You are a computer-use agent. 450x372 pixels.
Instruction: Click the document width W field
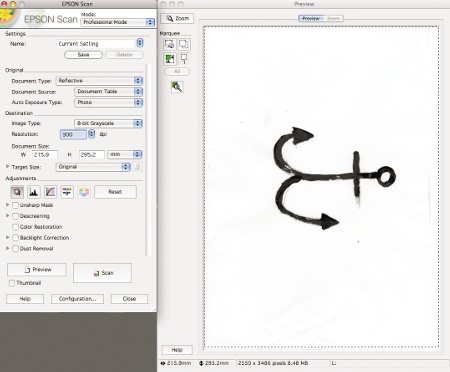point(45,154)
